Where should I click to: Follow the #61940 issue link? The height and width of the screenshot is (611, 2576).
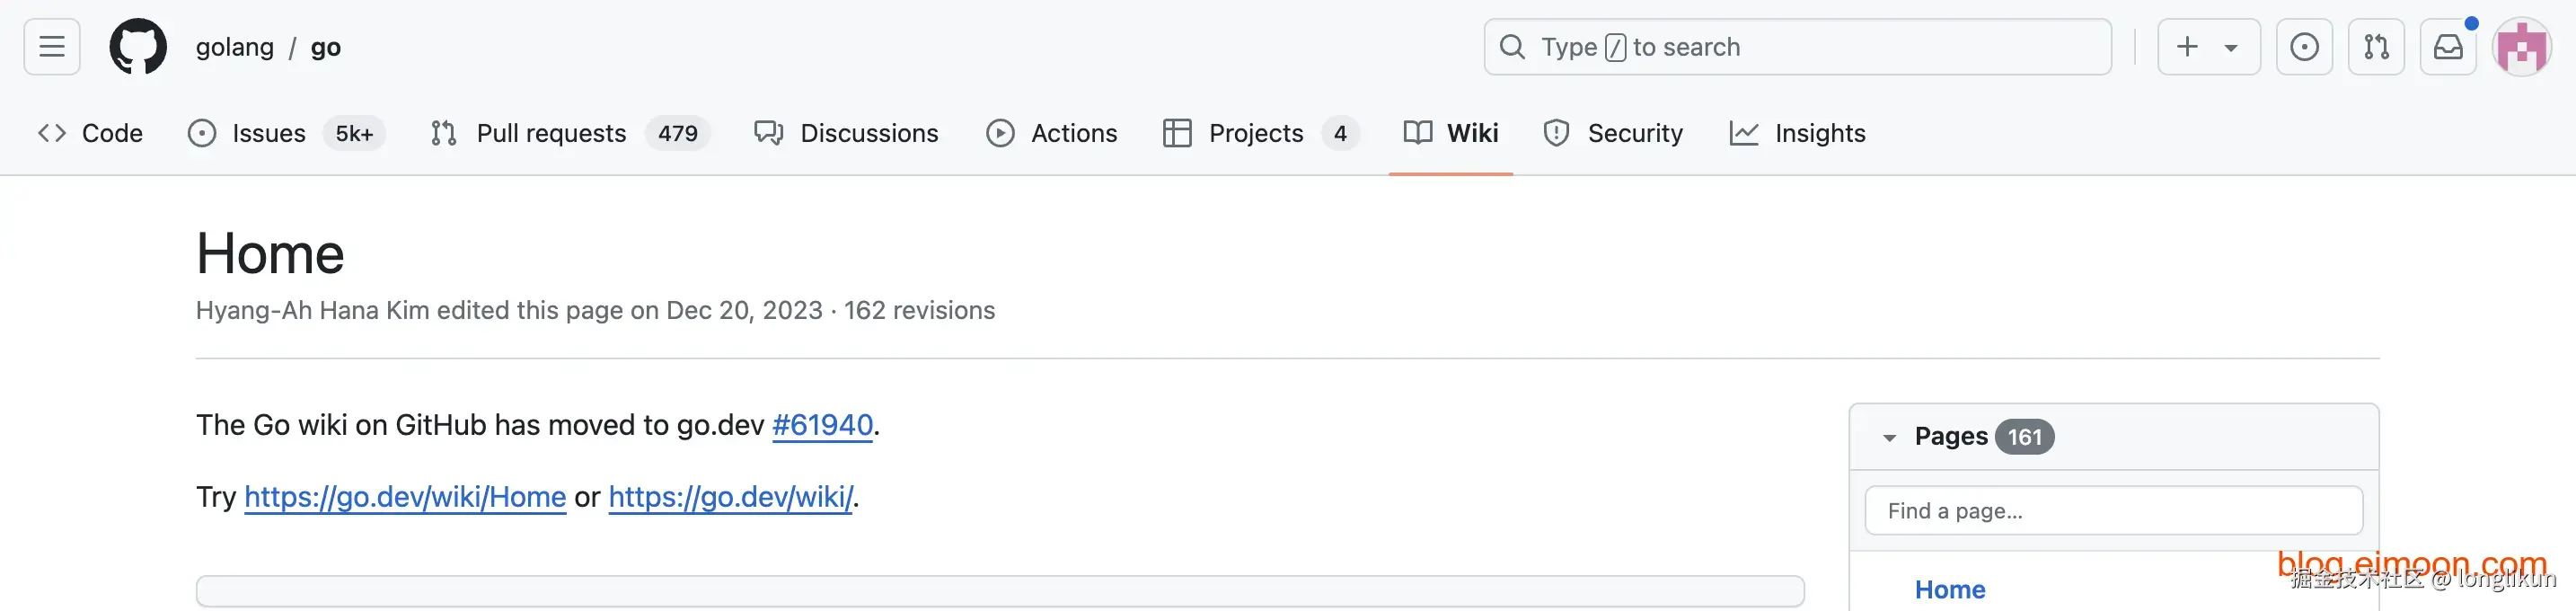(x=822, y=425)
